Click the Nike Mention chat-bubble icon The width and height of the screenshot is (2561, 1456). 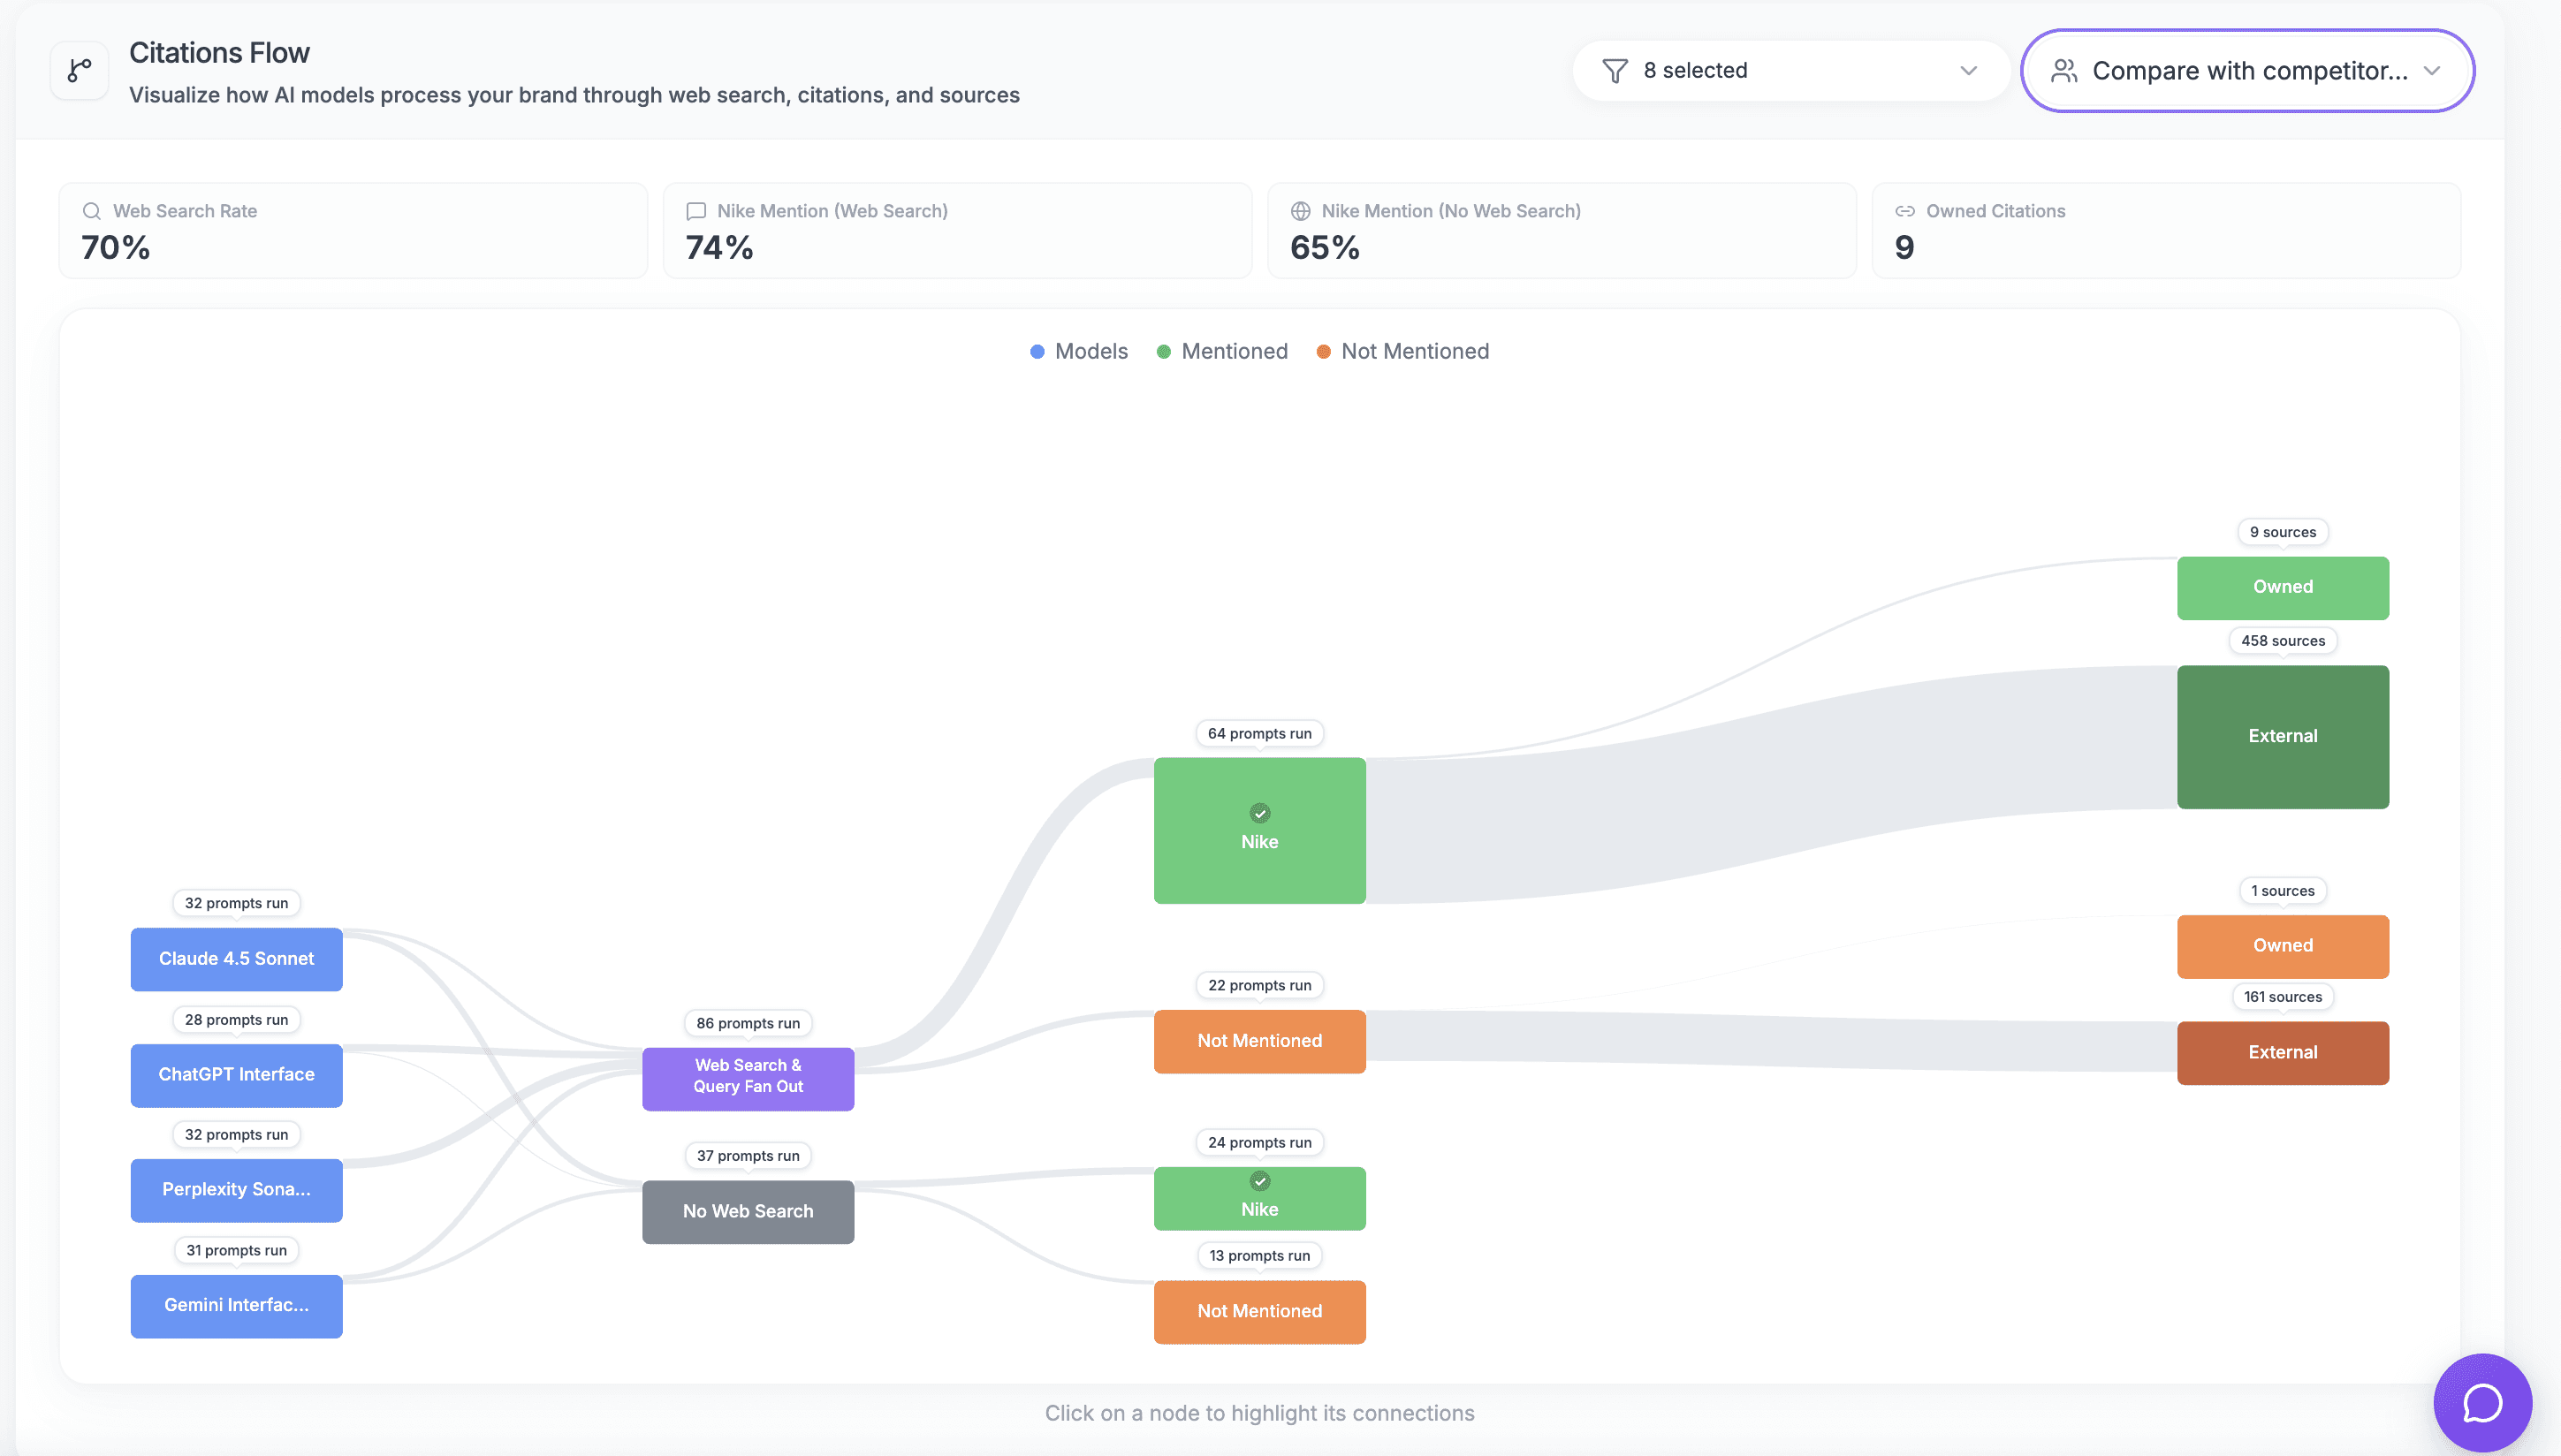(x=696, y=211)
